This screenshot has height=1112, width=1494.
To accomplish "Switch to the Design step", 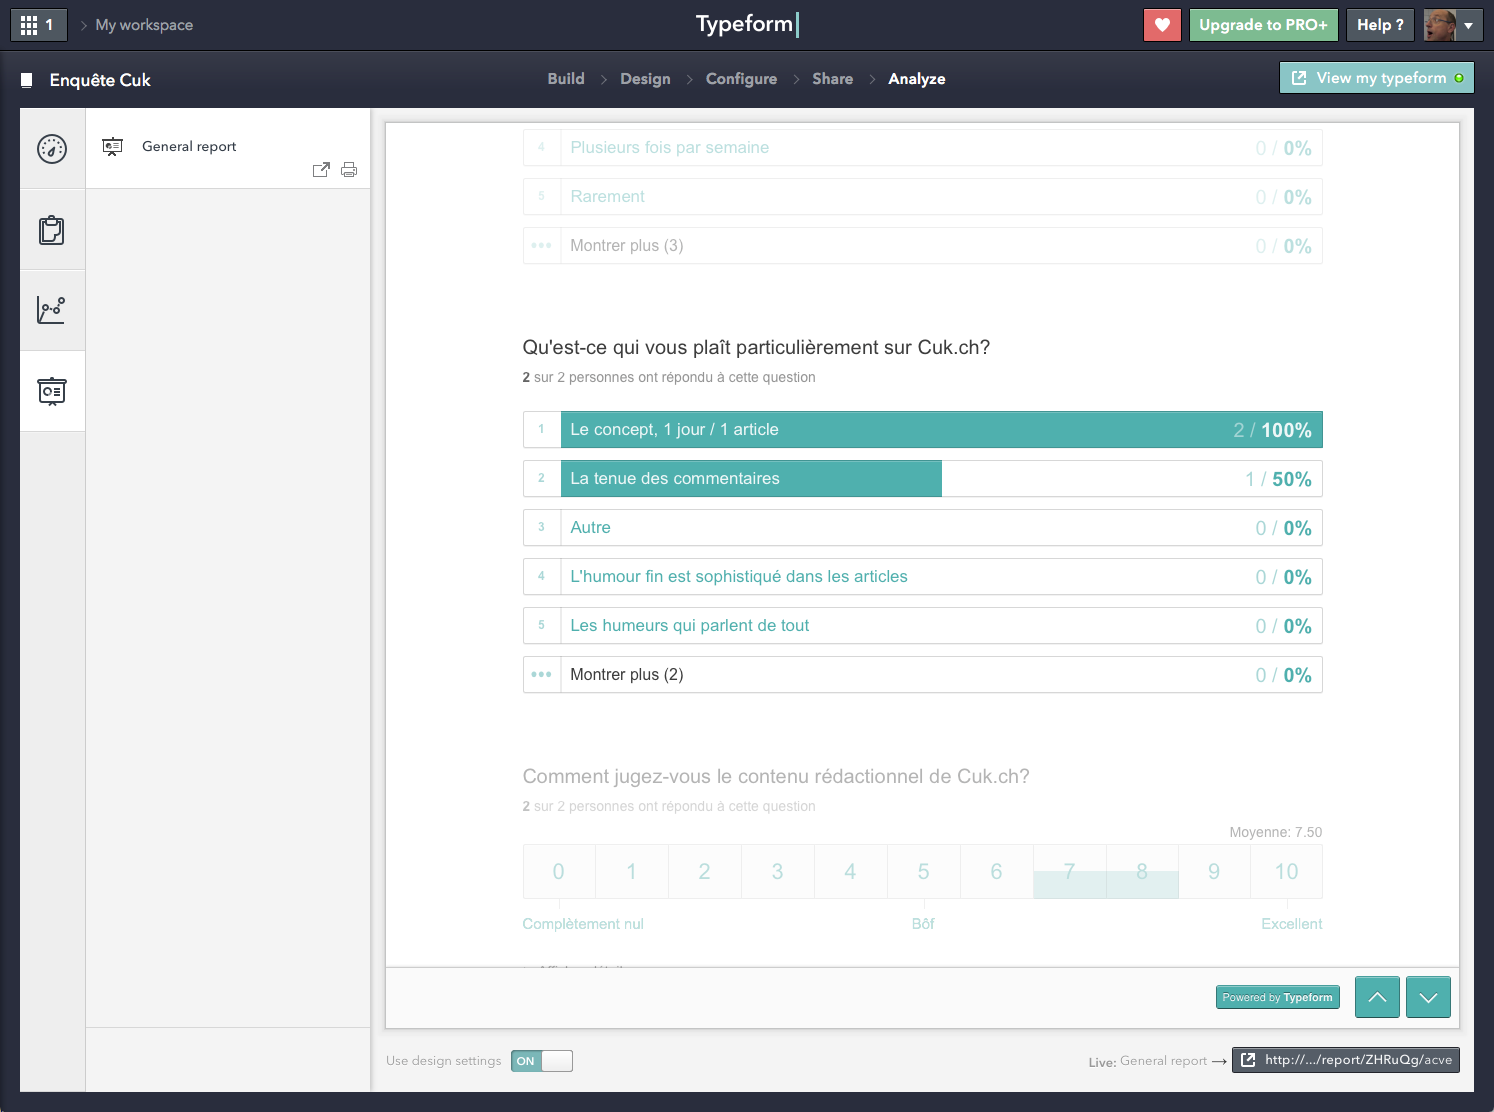I will click(645, 79).
